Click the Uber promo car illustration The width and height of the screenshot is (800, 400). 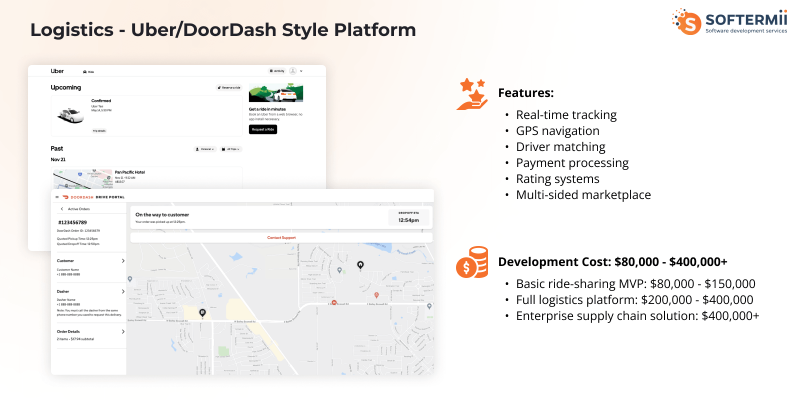tap(276, 93)
